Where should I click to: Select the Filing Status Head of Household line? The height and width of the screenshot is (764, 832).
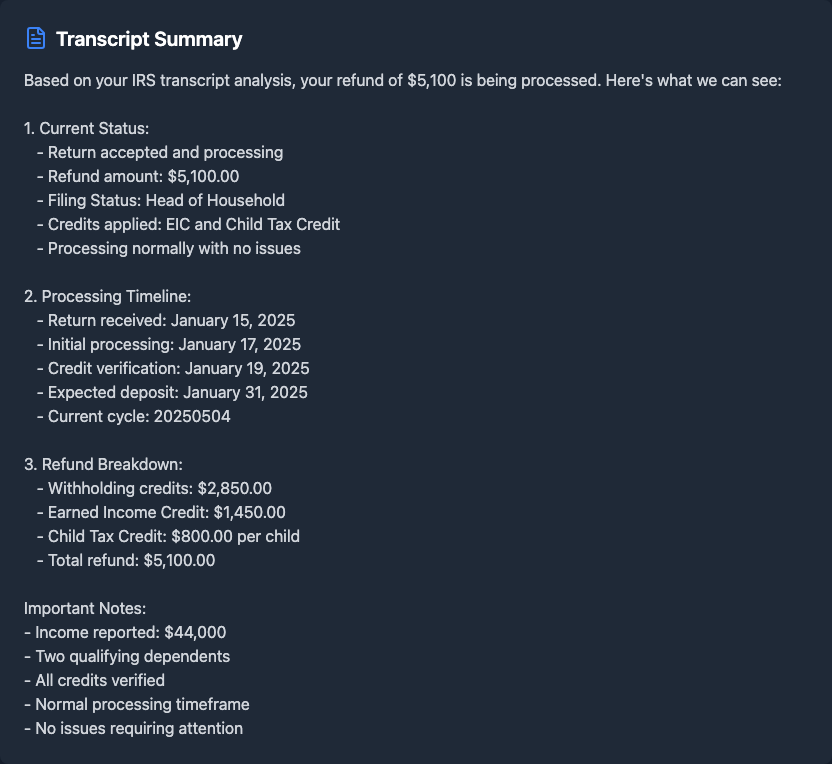[166, 200]
